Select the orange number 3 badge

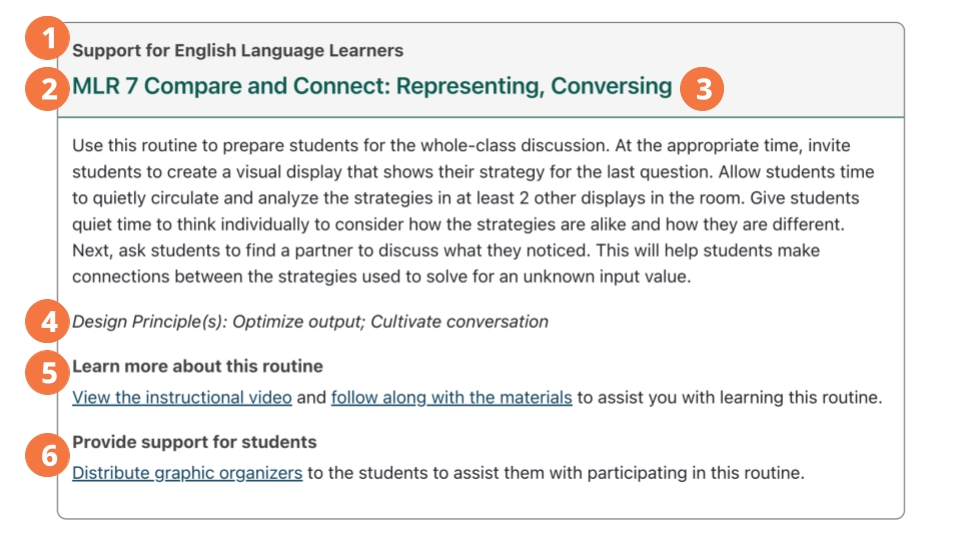[703, 89]
